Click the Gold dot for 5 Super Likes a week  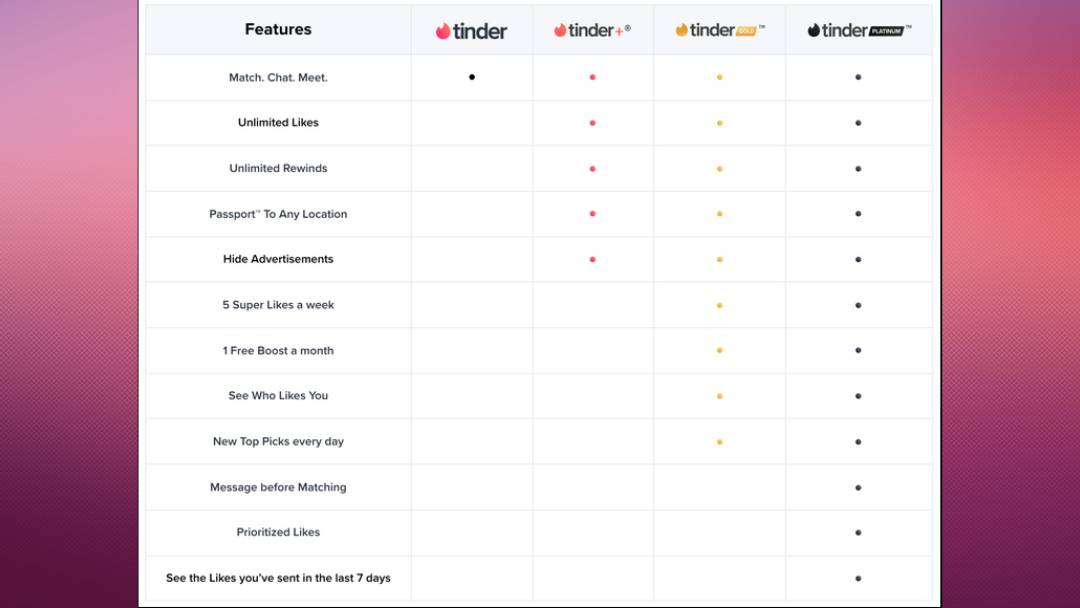[x=719, y=305]
